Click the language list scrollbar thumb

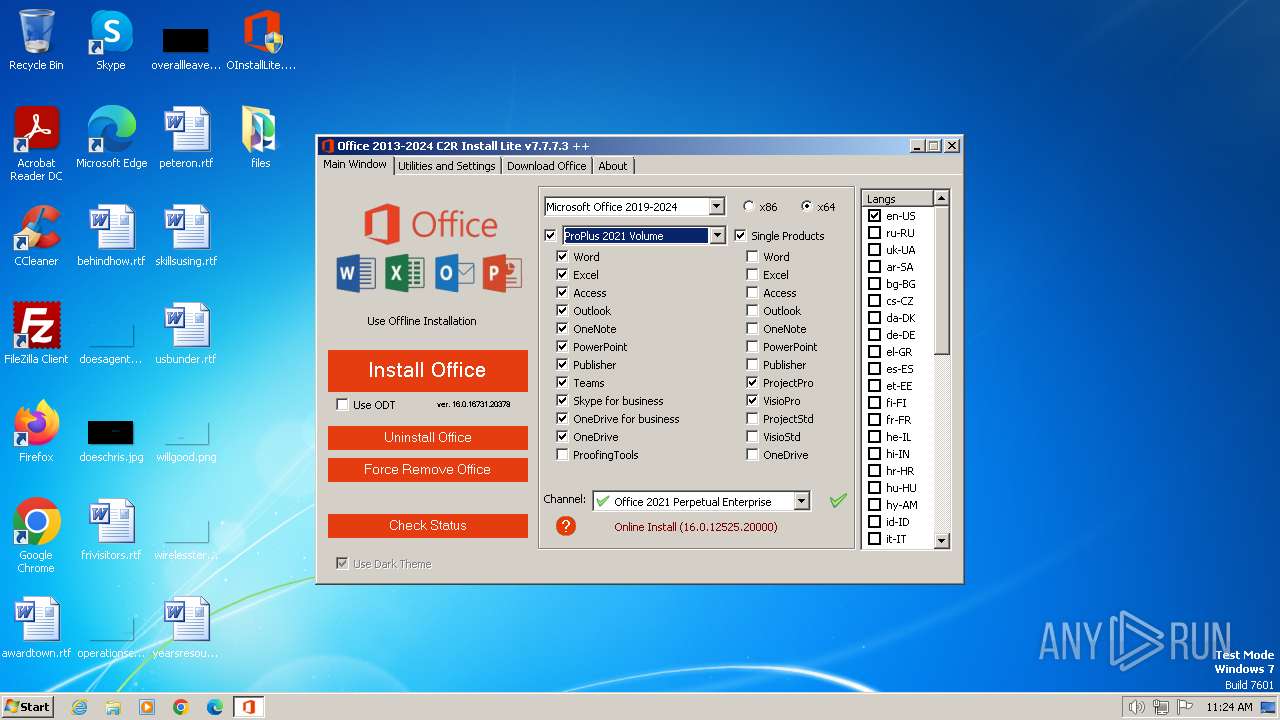pos(941,280)
